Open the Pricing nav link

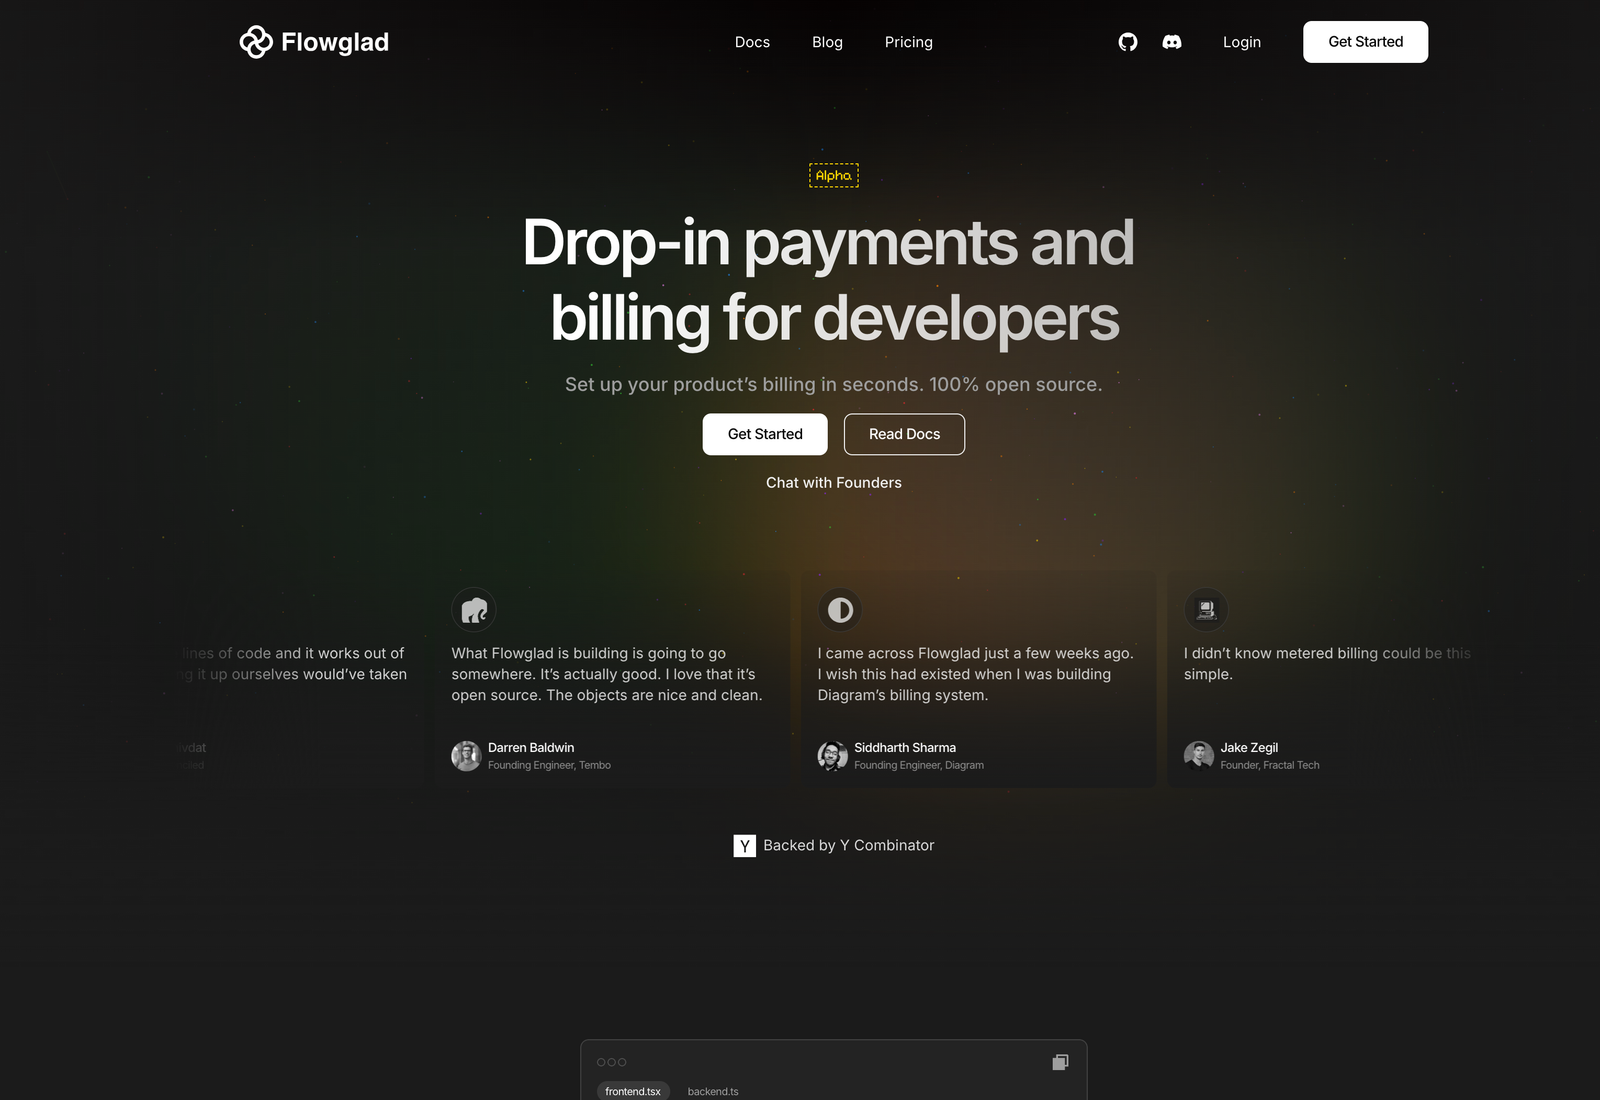(x=909, y=42)
